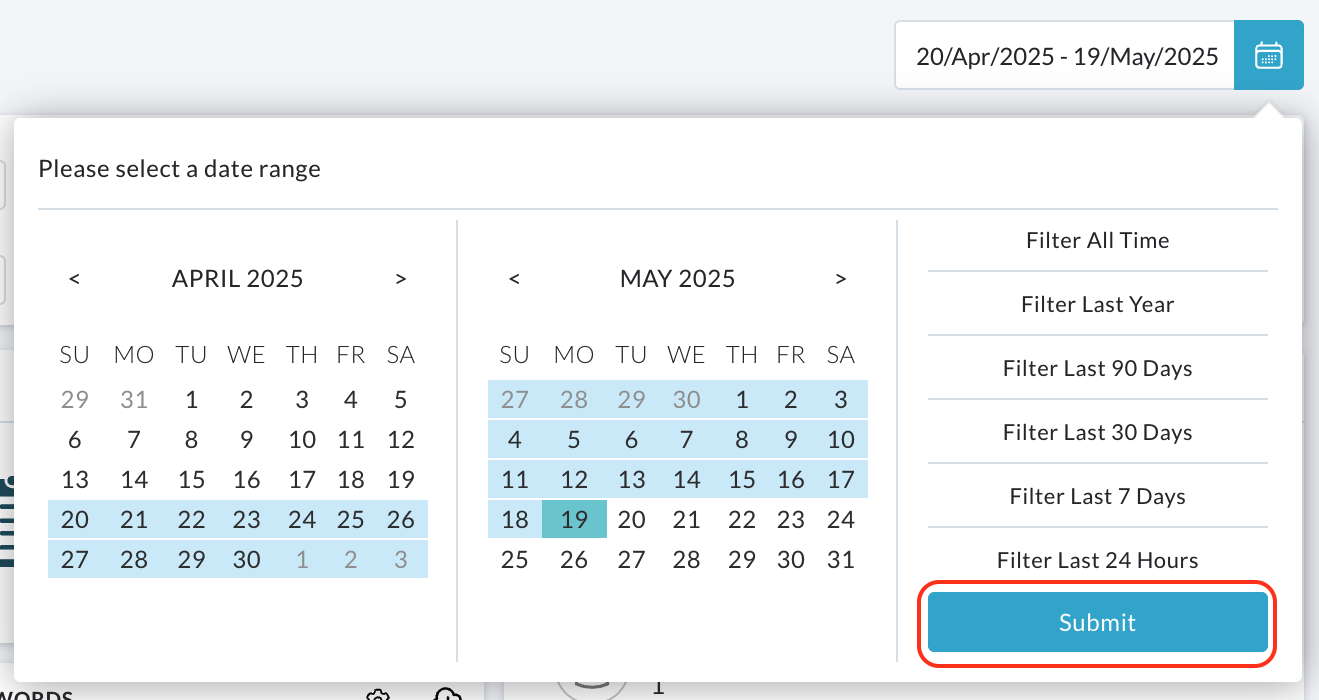
Task: Pick May 20 in the May calendar
Action: [x=631, y=519]
